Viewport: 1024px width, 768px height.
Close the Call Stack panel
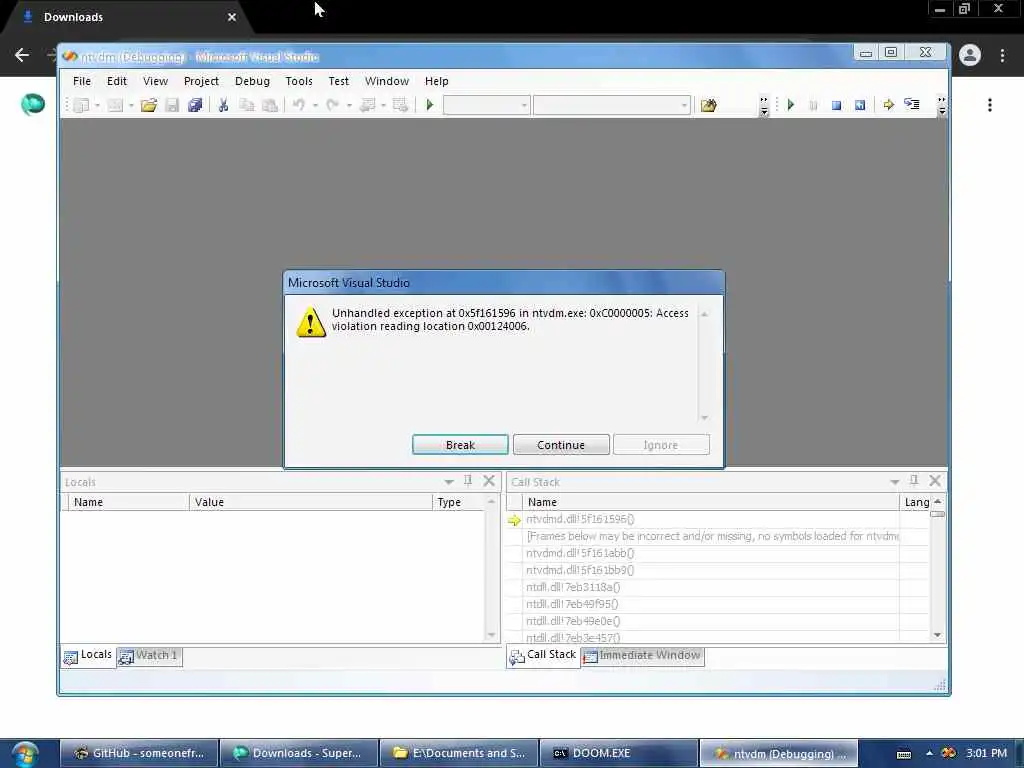(935, 481)
